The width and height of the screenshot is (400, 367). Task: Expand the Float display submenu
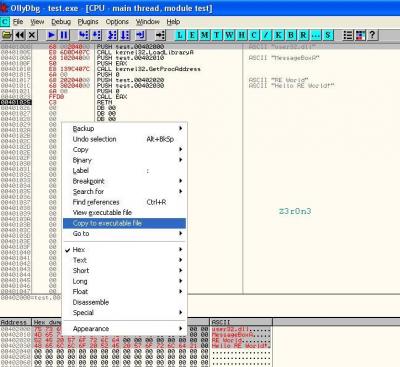tap(124, 291)
